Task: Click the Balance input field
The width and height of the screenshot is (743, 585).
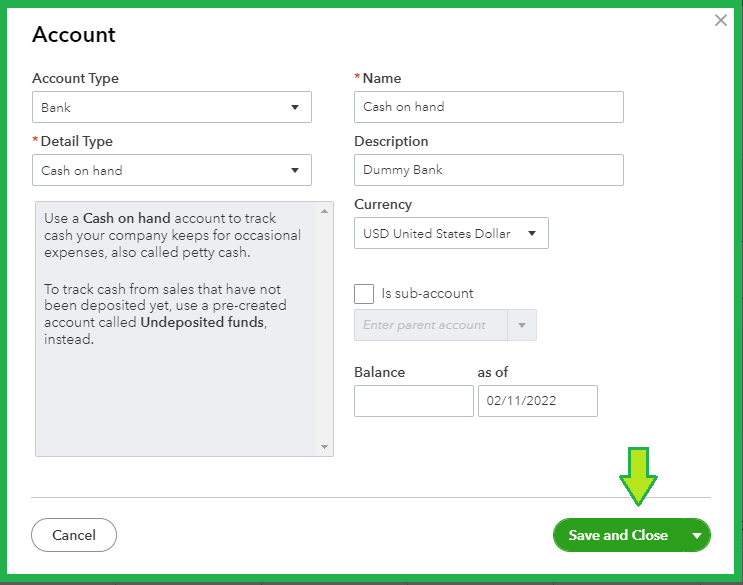Action: [x=413, y=401]
